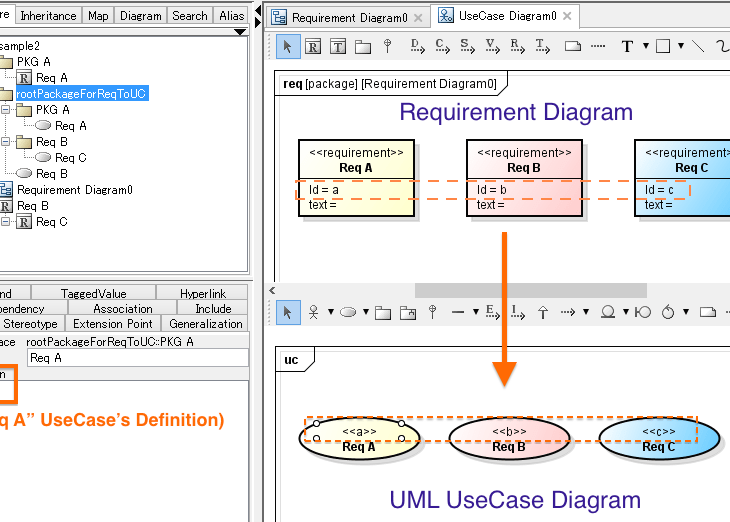The height and width of the screenshot is (522, 730).
Task: Select Requirement Diagram0 in the project tree
Action: point(74,190)
